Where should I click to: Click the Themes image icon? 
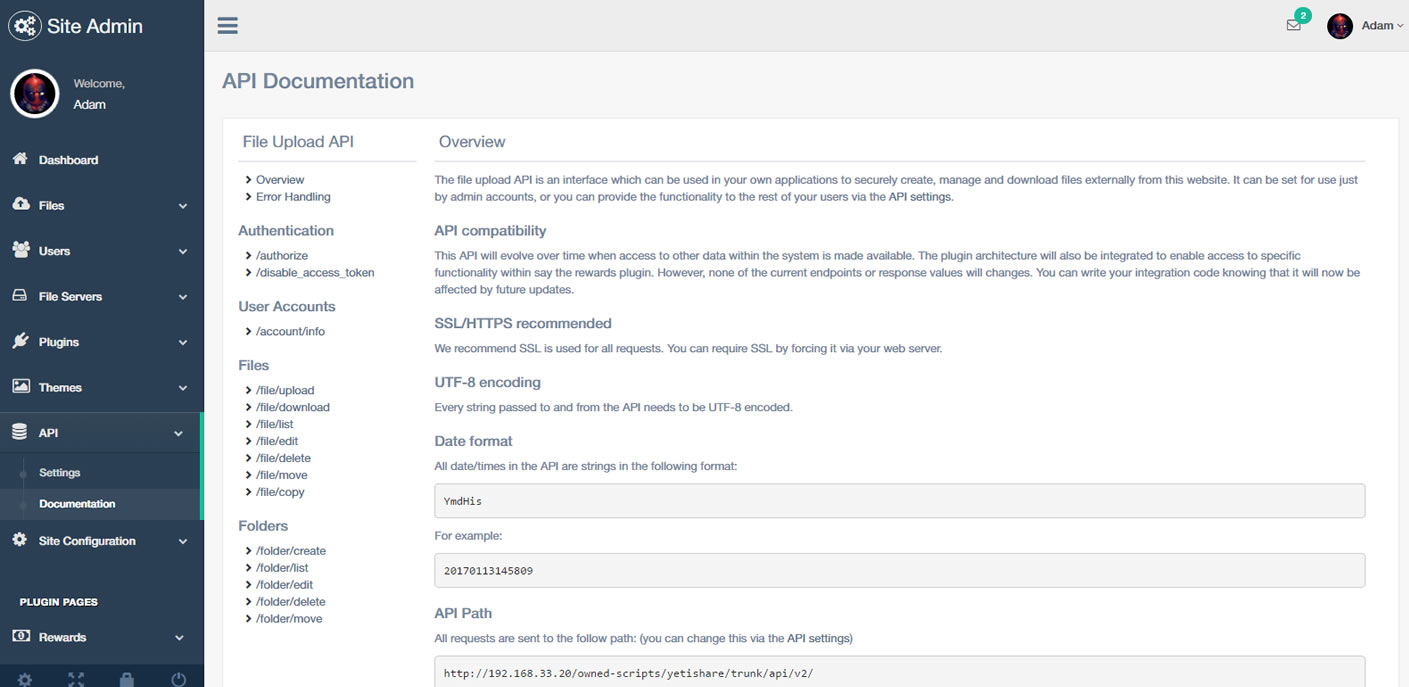(x=20, y=386)
